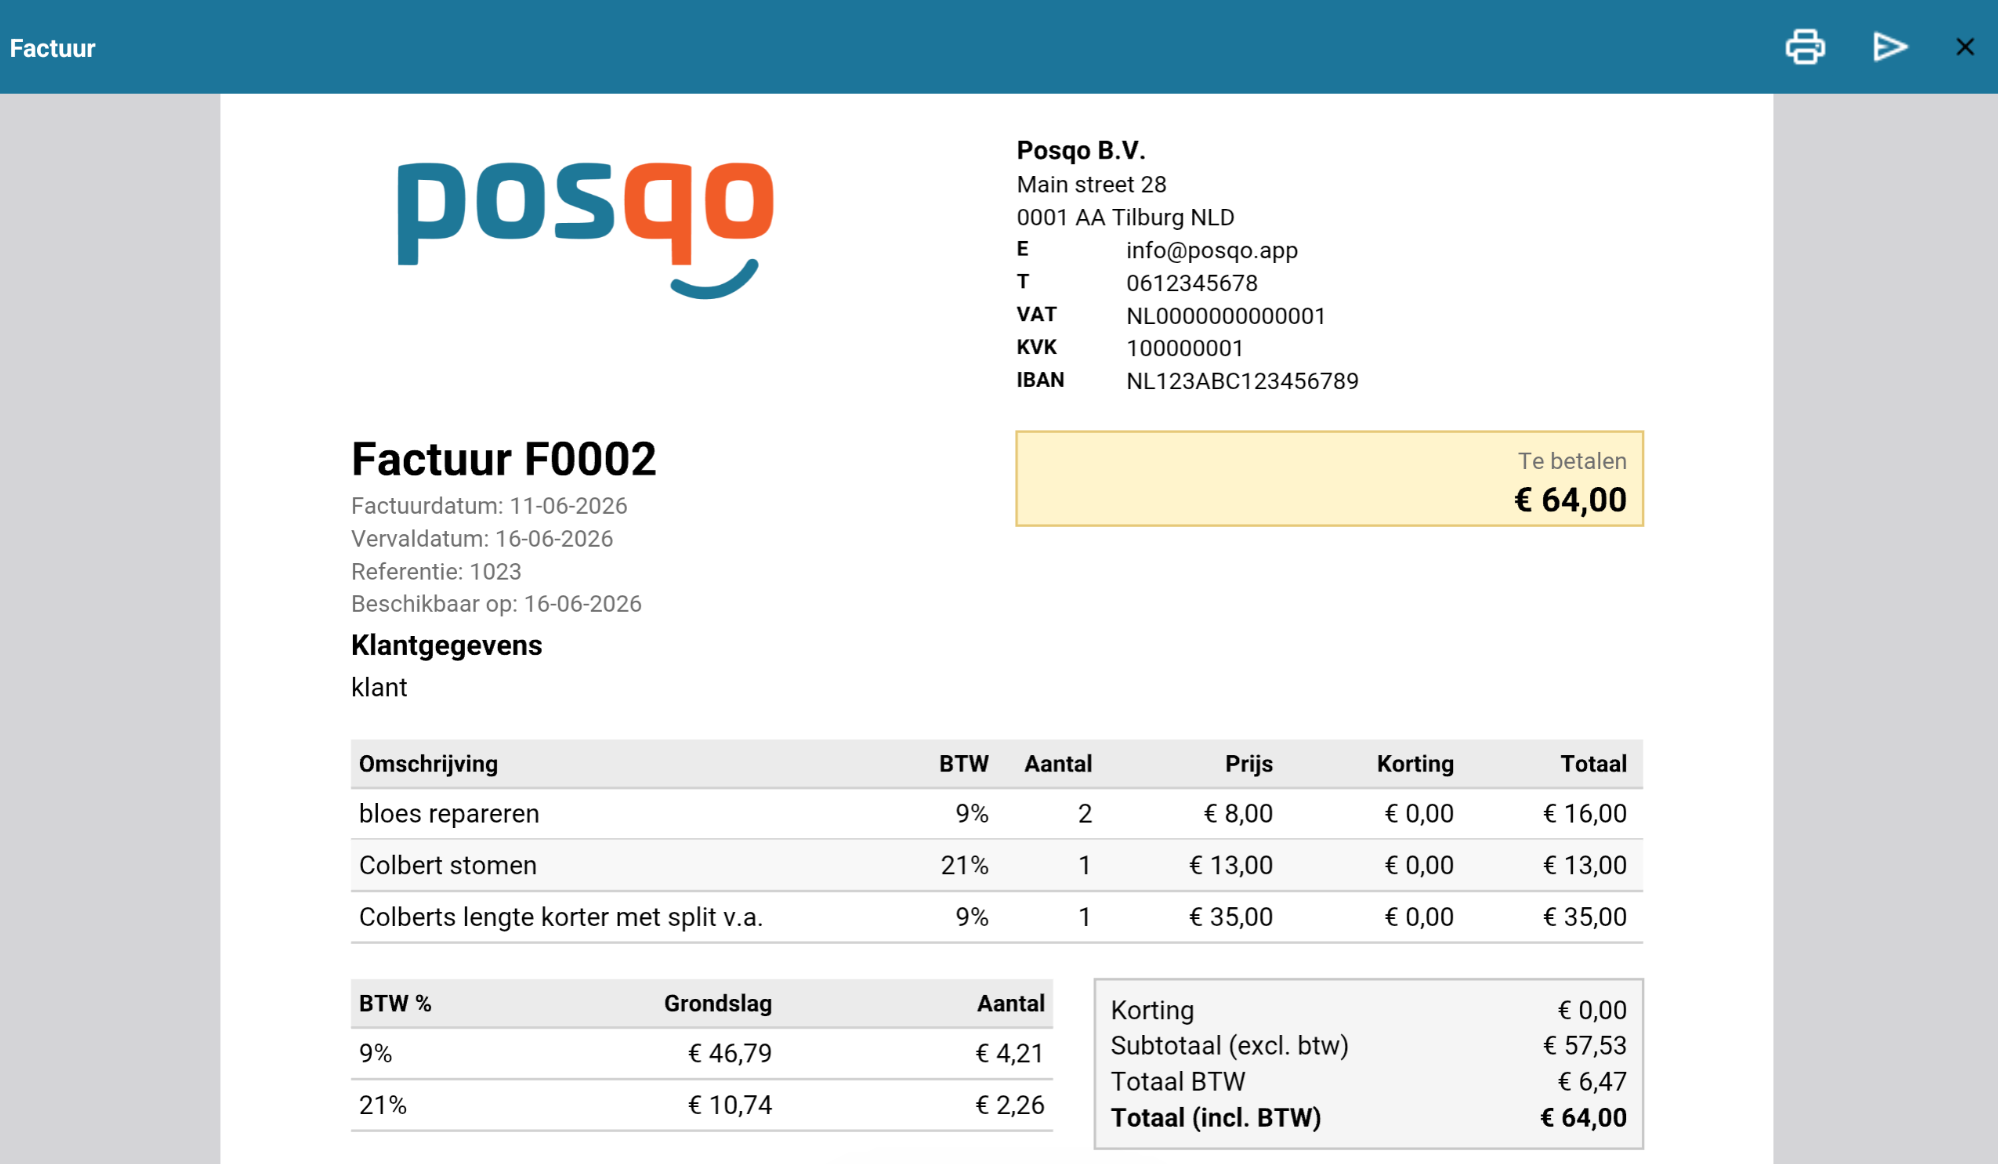Click Totaal BTW € 6,47 value

[x=1592, y=1082]
